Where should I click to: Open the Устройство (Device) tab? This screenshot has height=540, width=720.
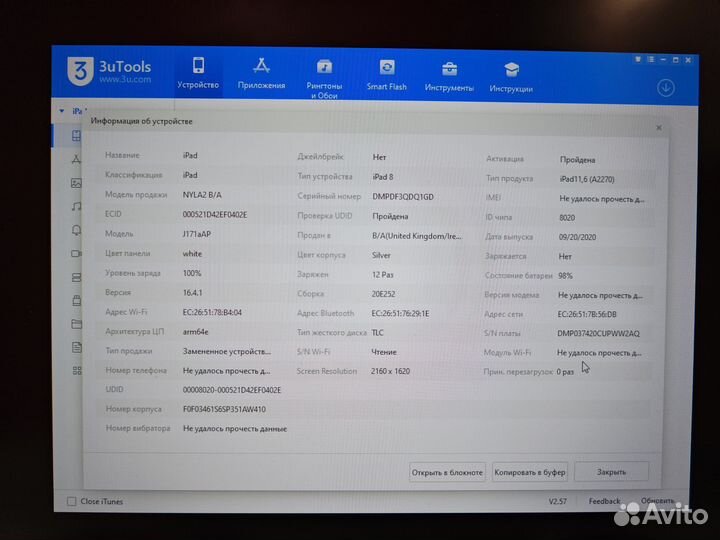pos(198,73)
